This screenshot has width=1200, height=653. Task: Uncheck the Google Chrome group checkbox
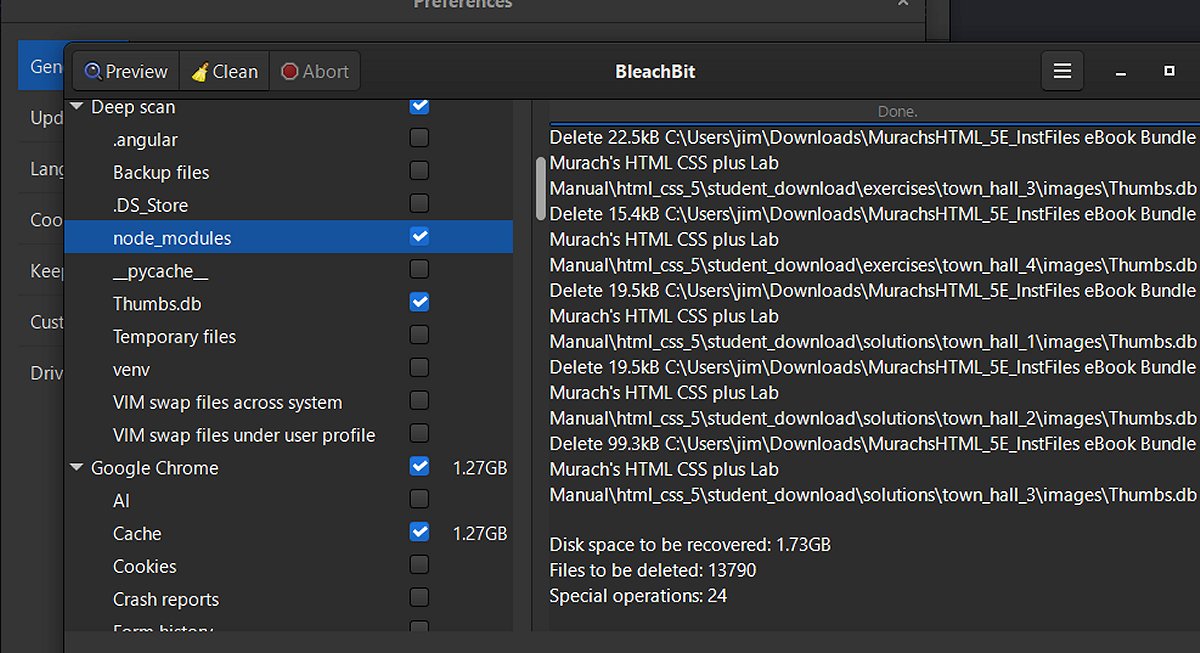click(x=420, y=466)
